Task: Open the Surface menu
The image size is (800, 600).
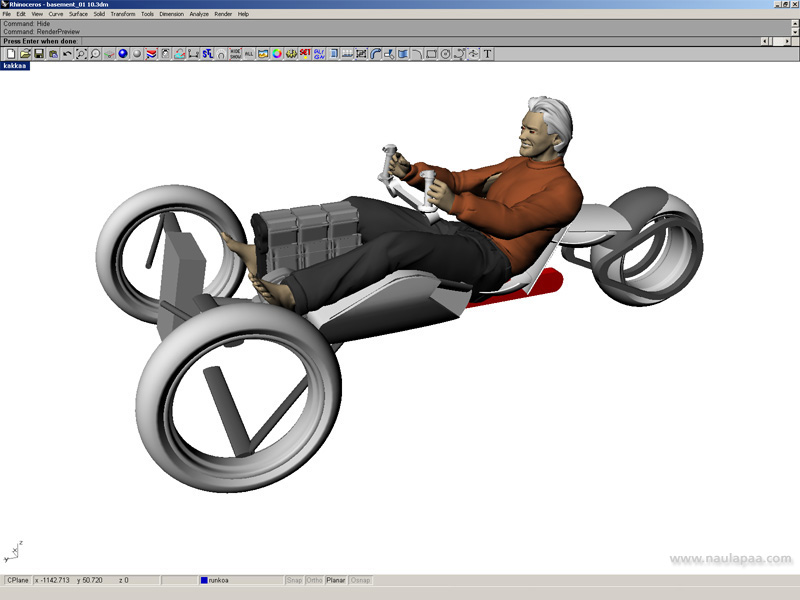Action: tap(78, 14)
